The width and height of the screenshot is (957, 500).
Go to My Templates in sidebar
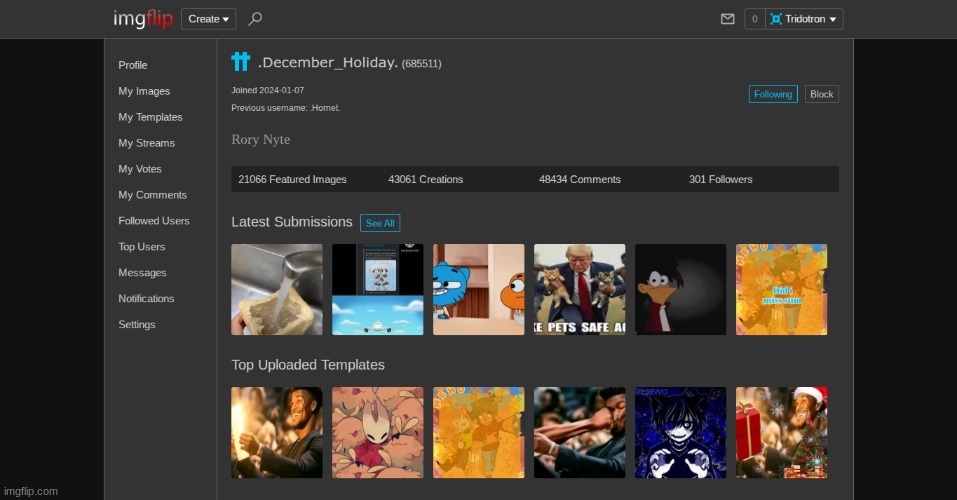tap(150, 117)
